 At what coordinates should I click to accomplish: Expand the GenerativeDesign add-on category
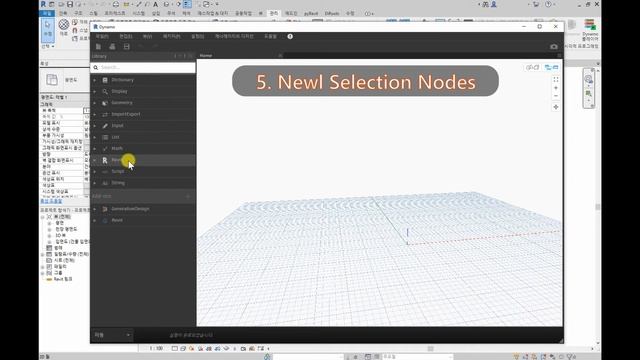click(95, 209)
